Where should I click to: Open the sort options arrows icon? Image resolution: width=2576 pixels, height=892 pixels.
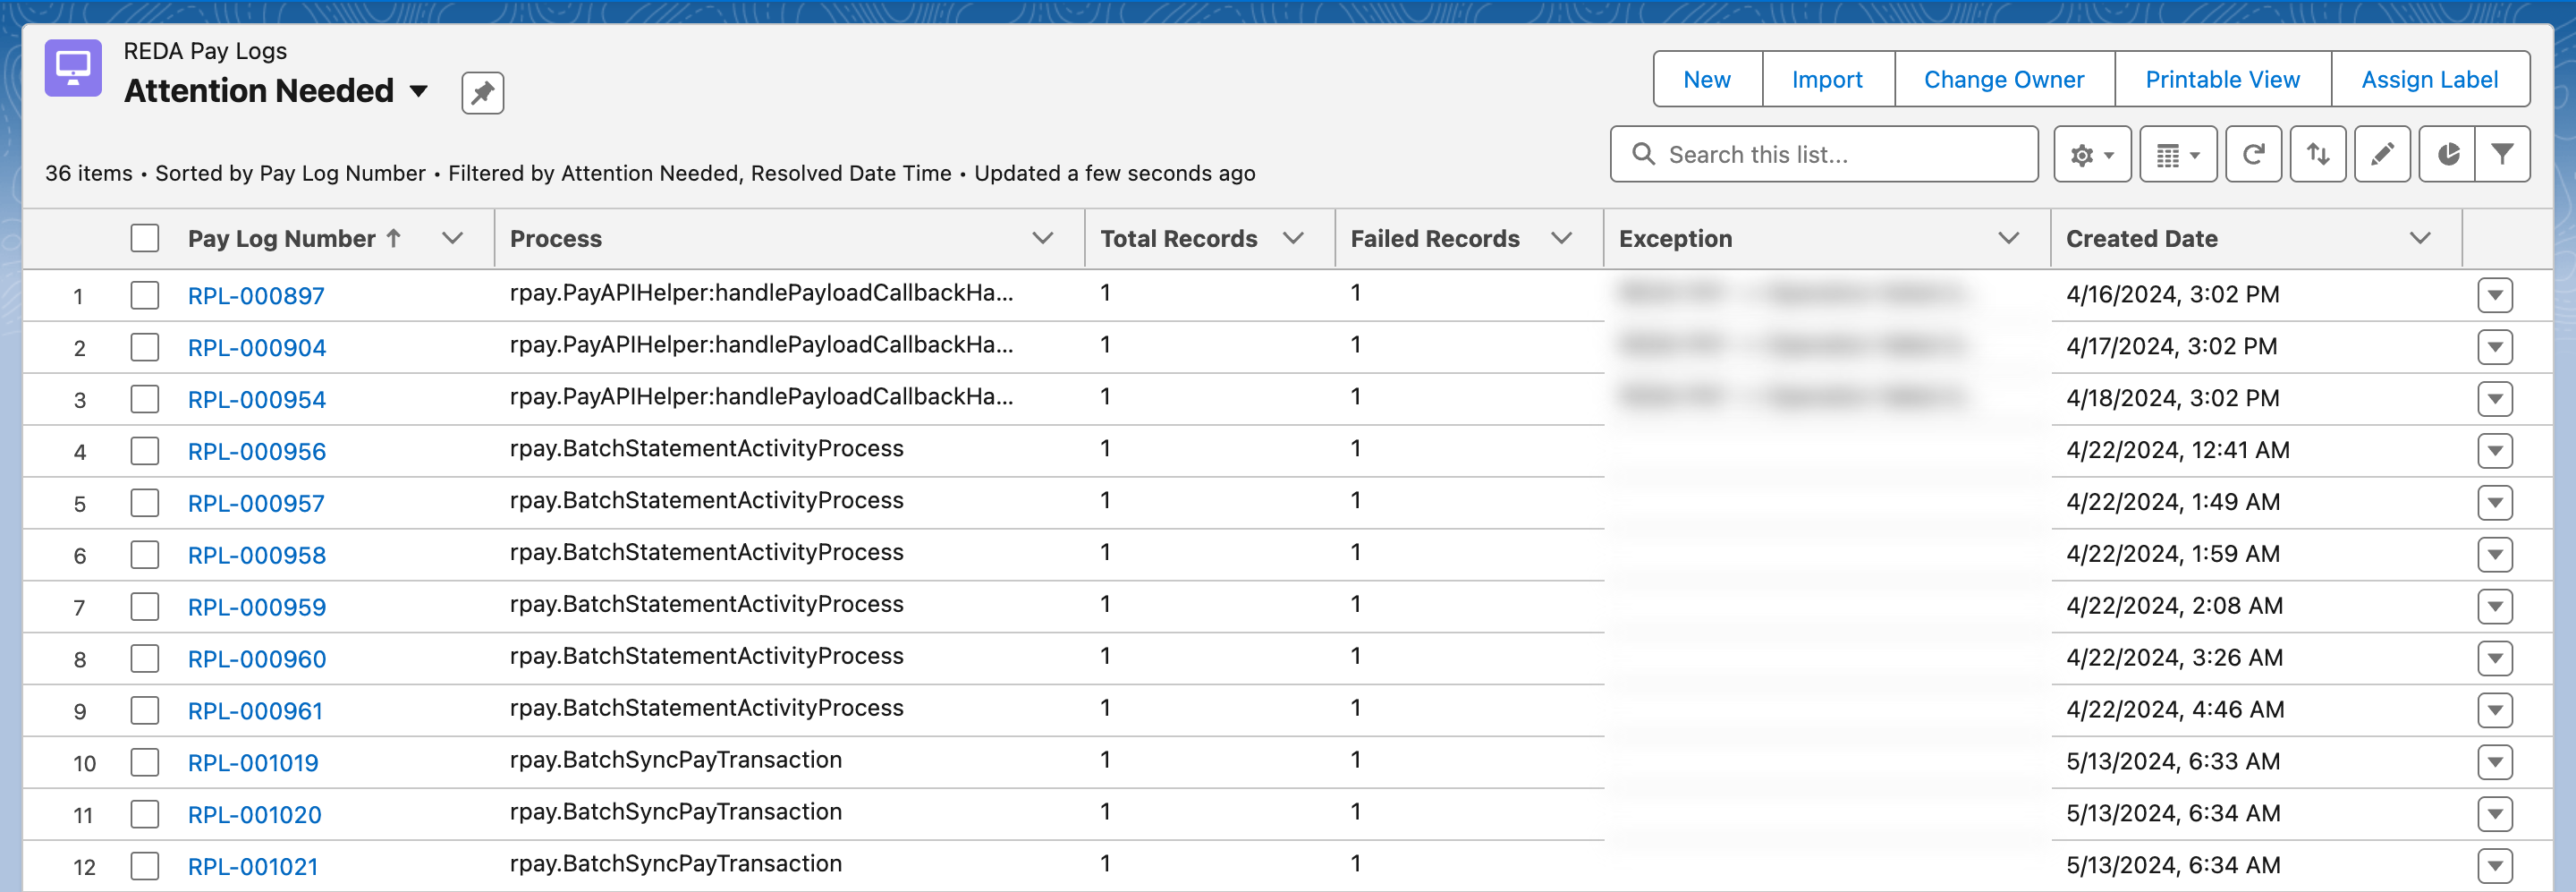[x=2318, y=154]
